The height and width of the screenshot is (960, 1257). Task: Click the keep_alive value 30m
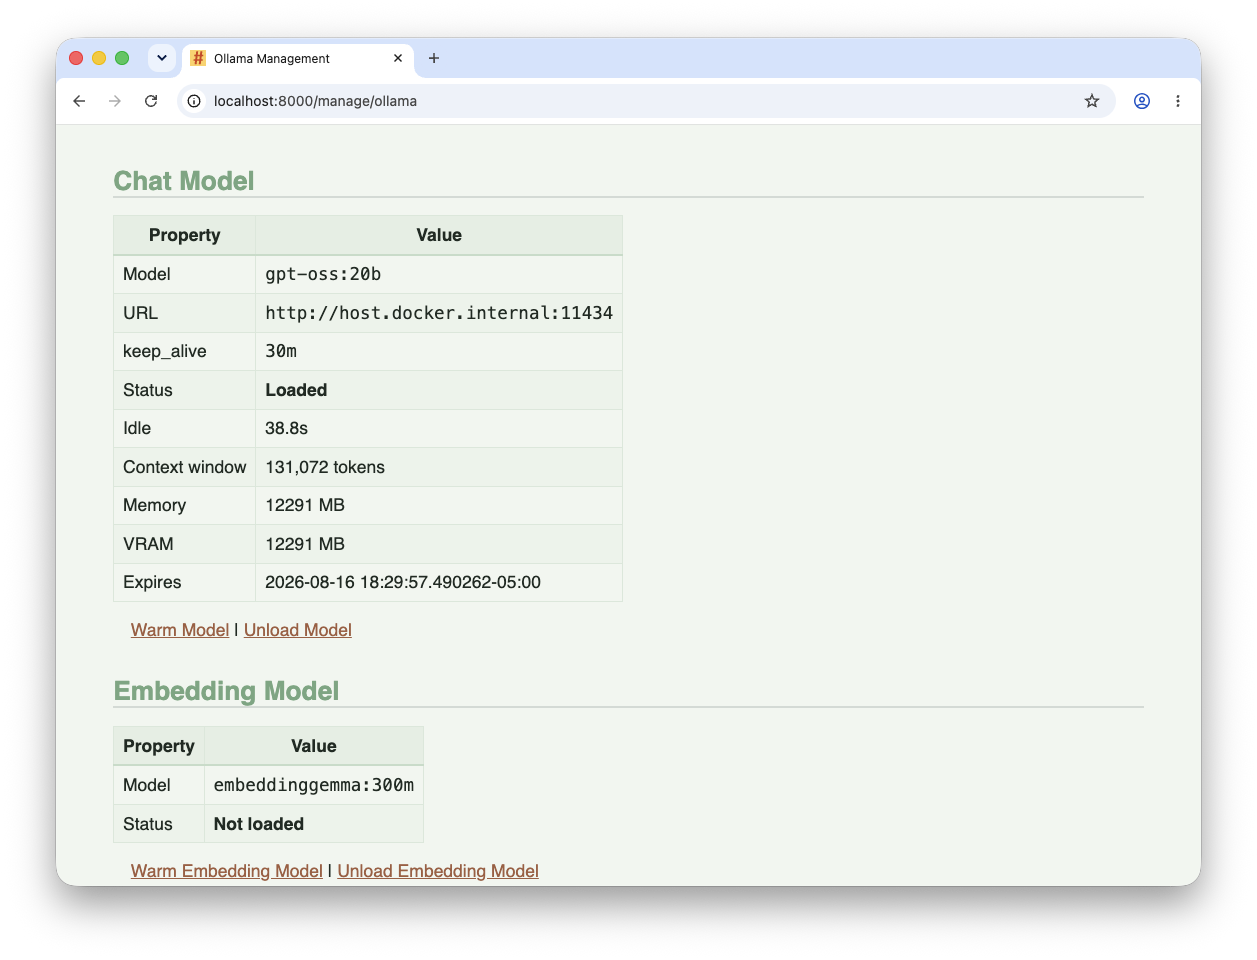tap(281, 351)
